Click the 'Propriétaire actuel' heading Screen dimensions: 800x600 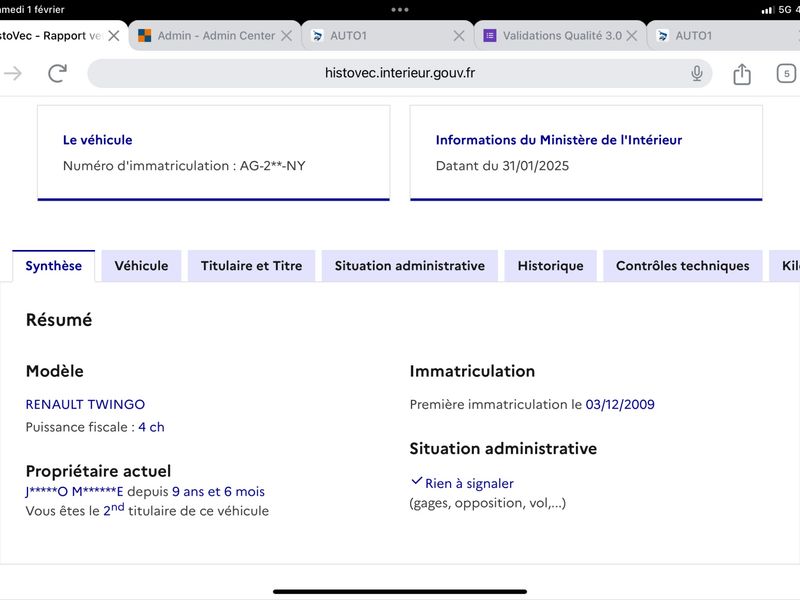98,471
